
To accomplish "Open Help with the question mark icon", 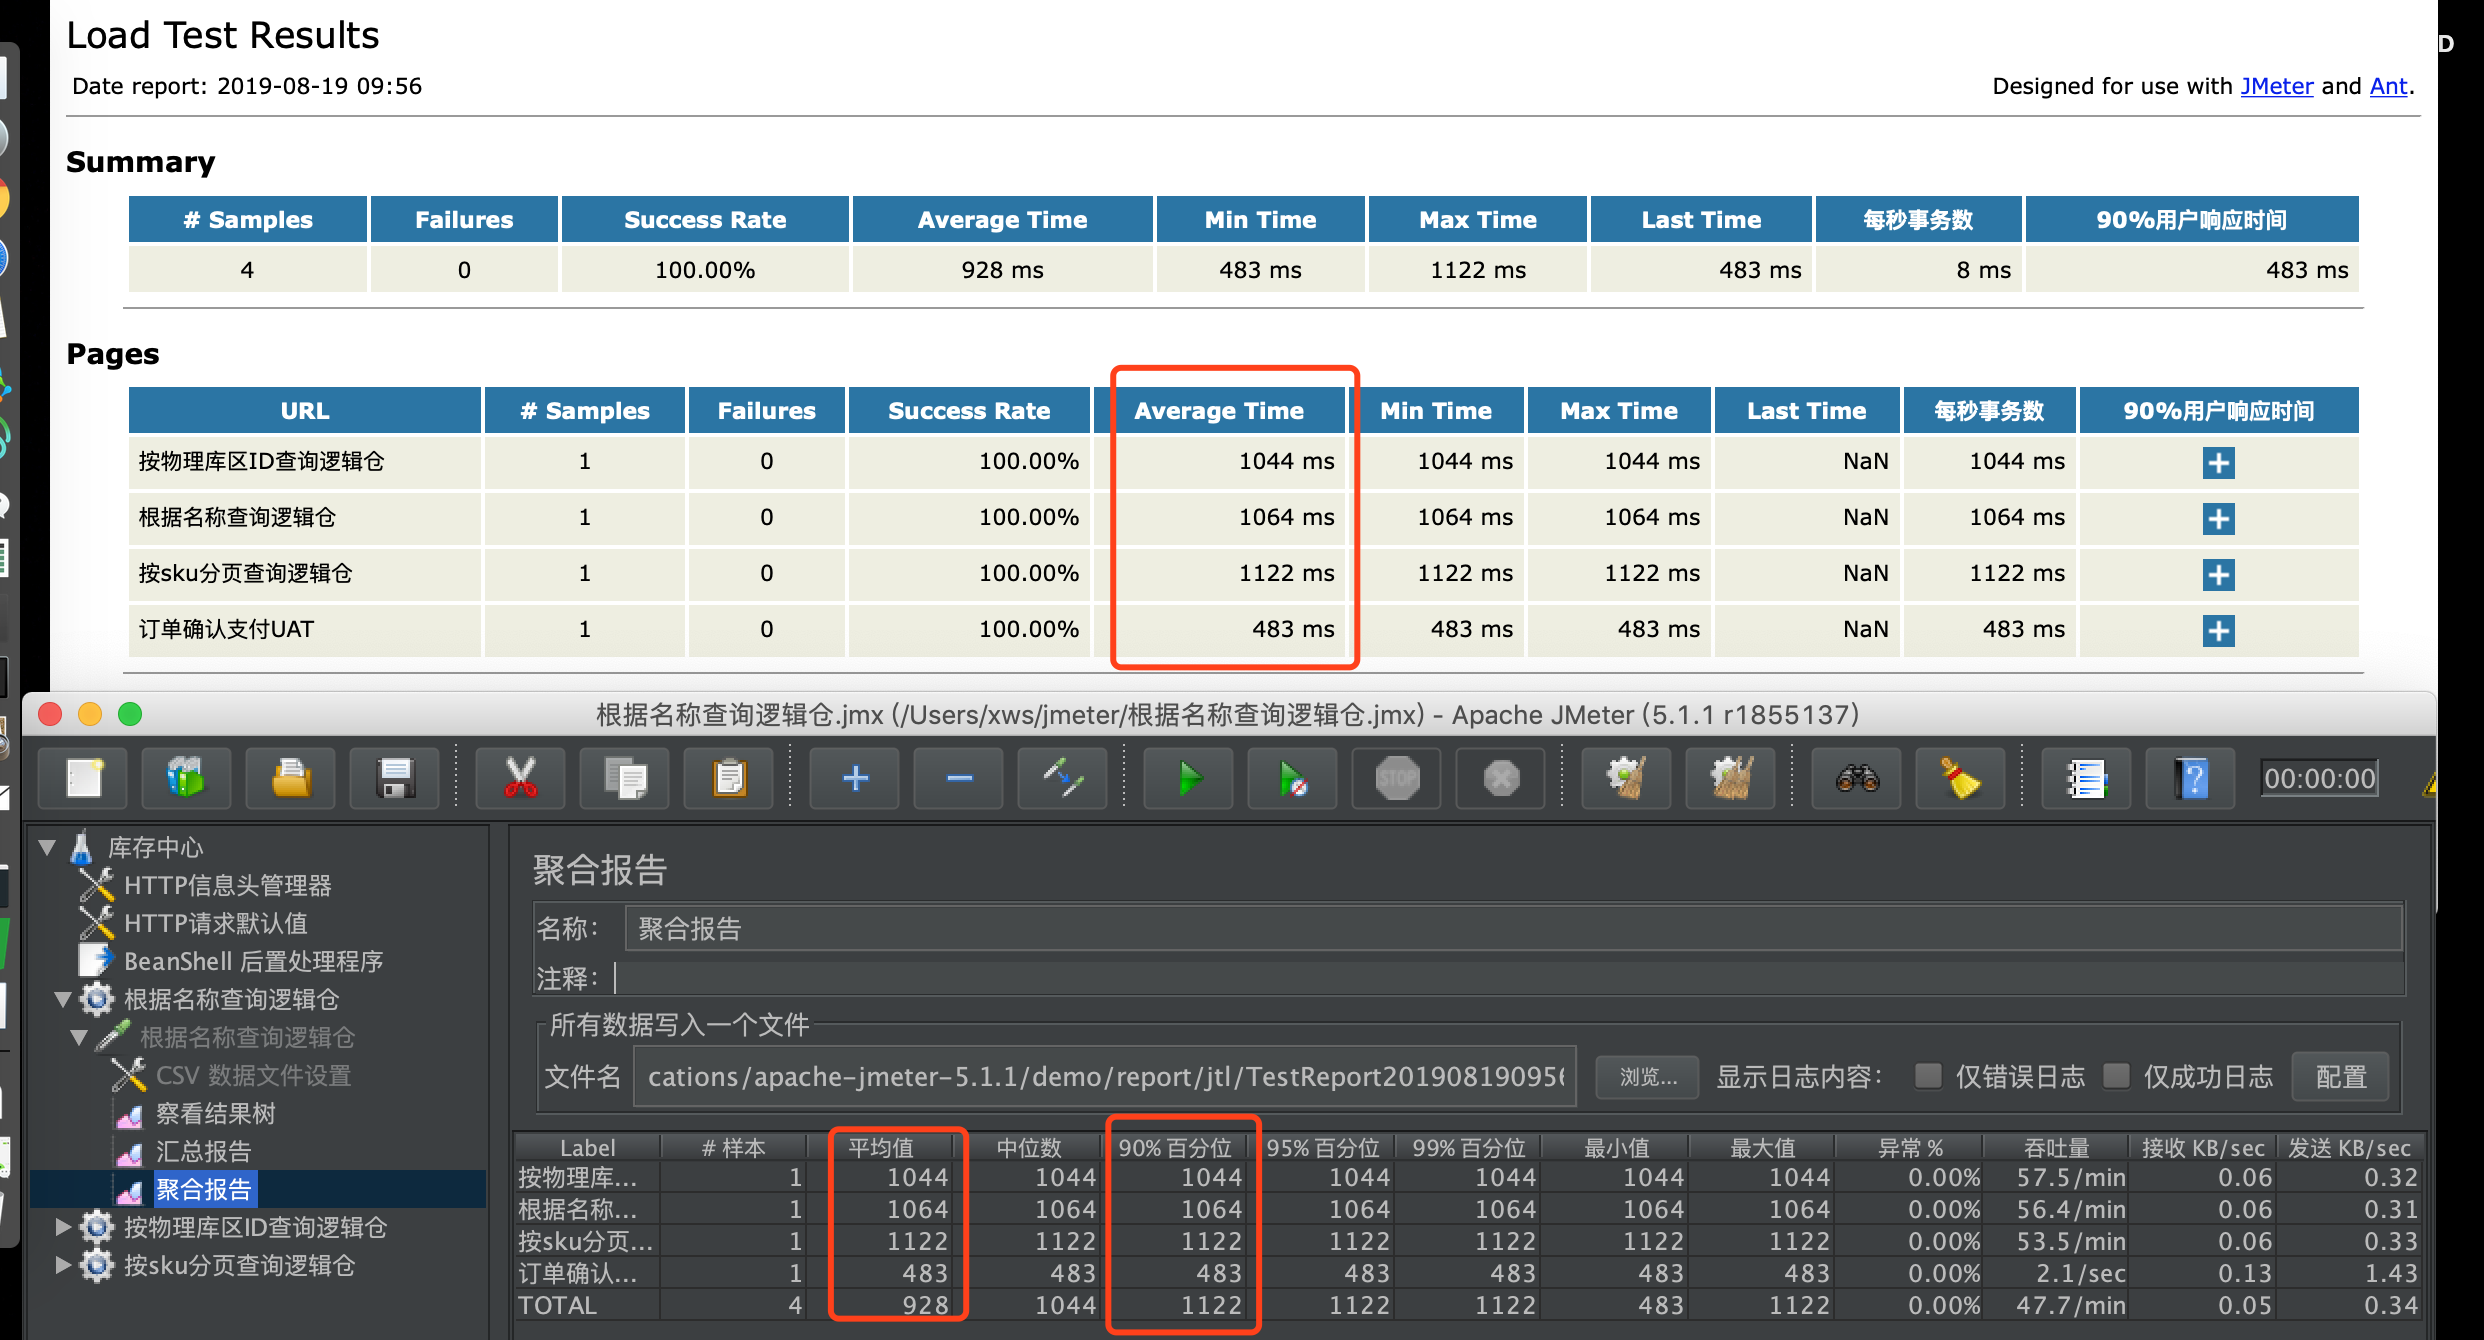I will [x=2191, y=778].
